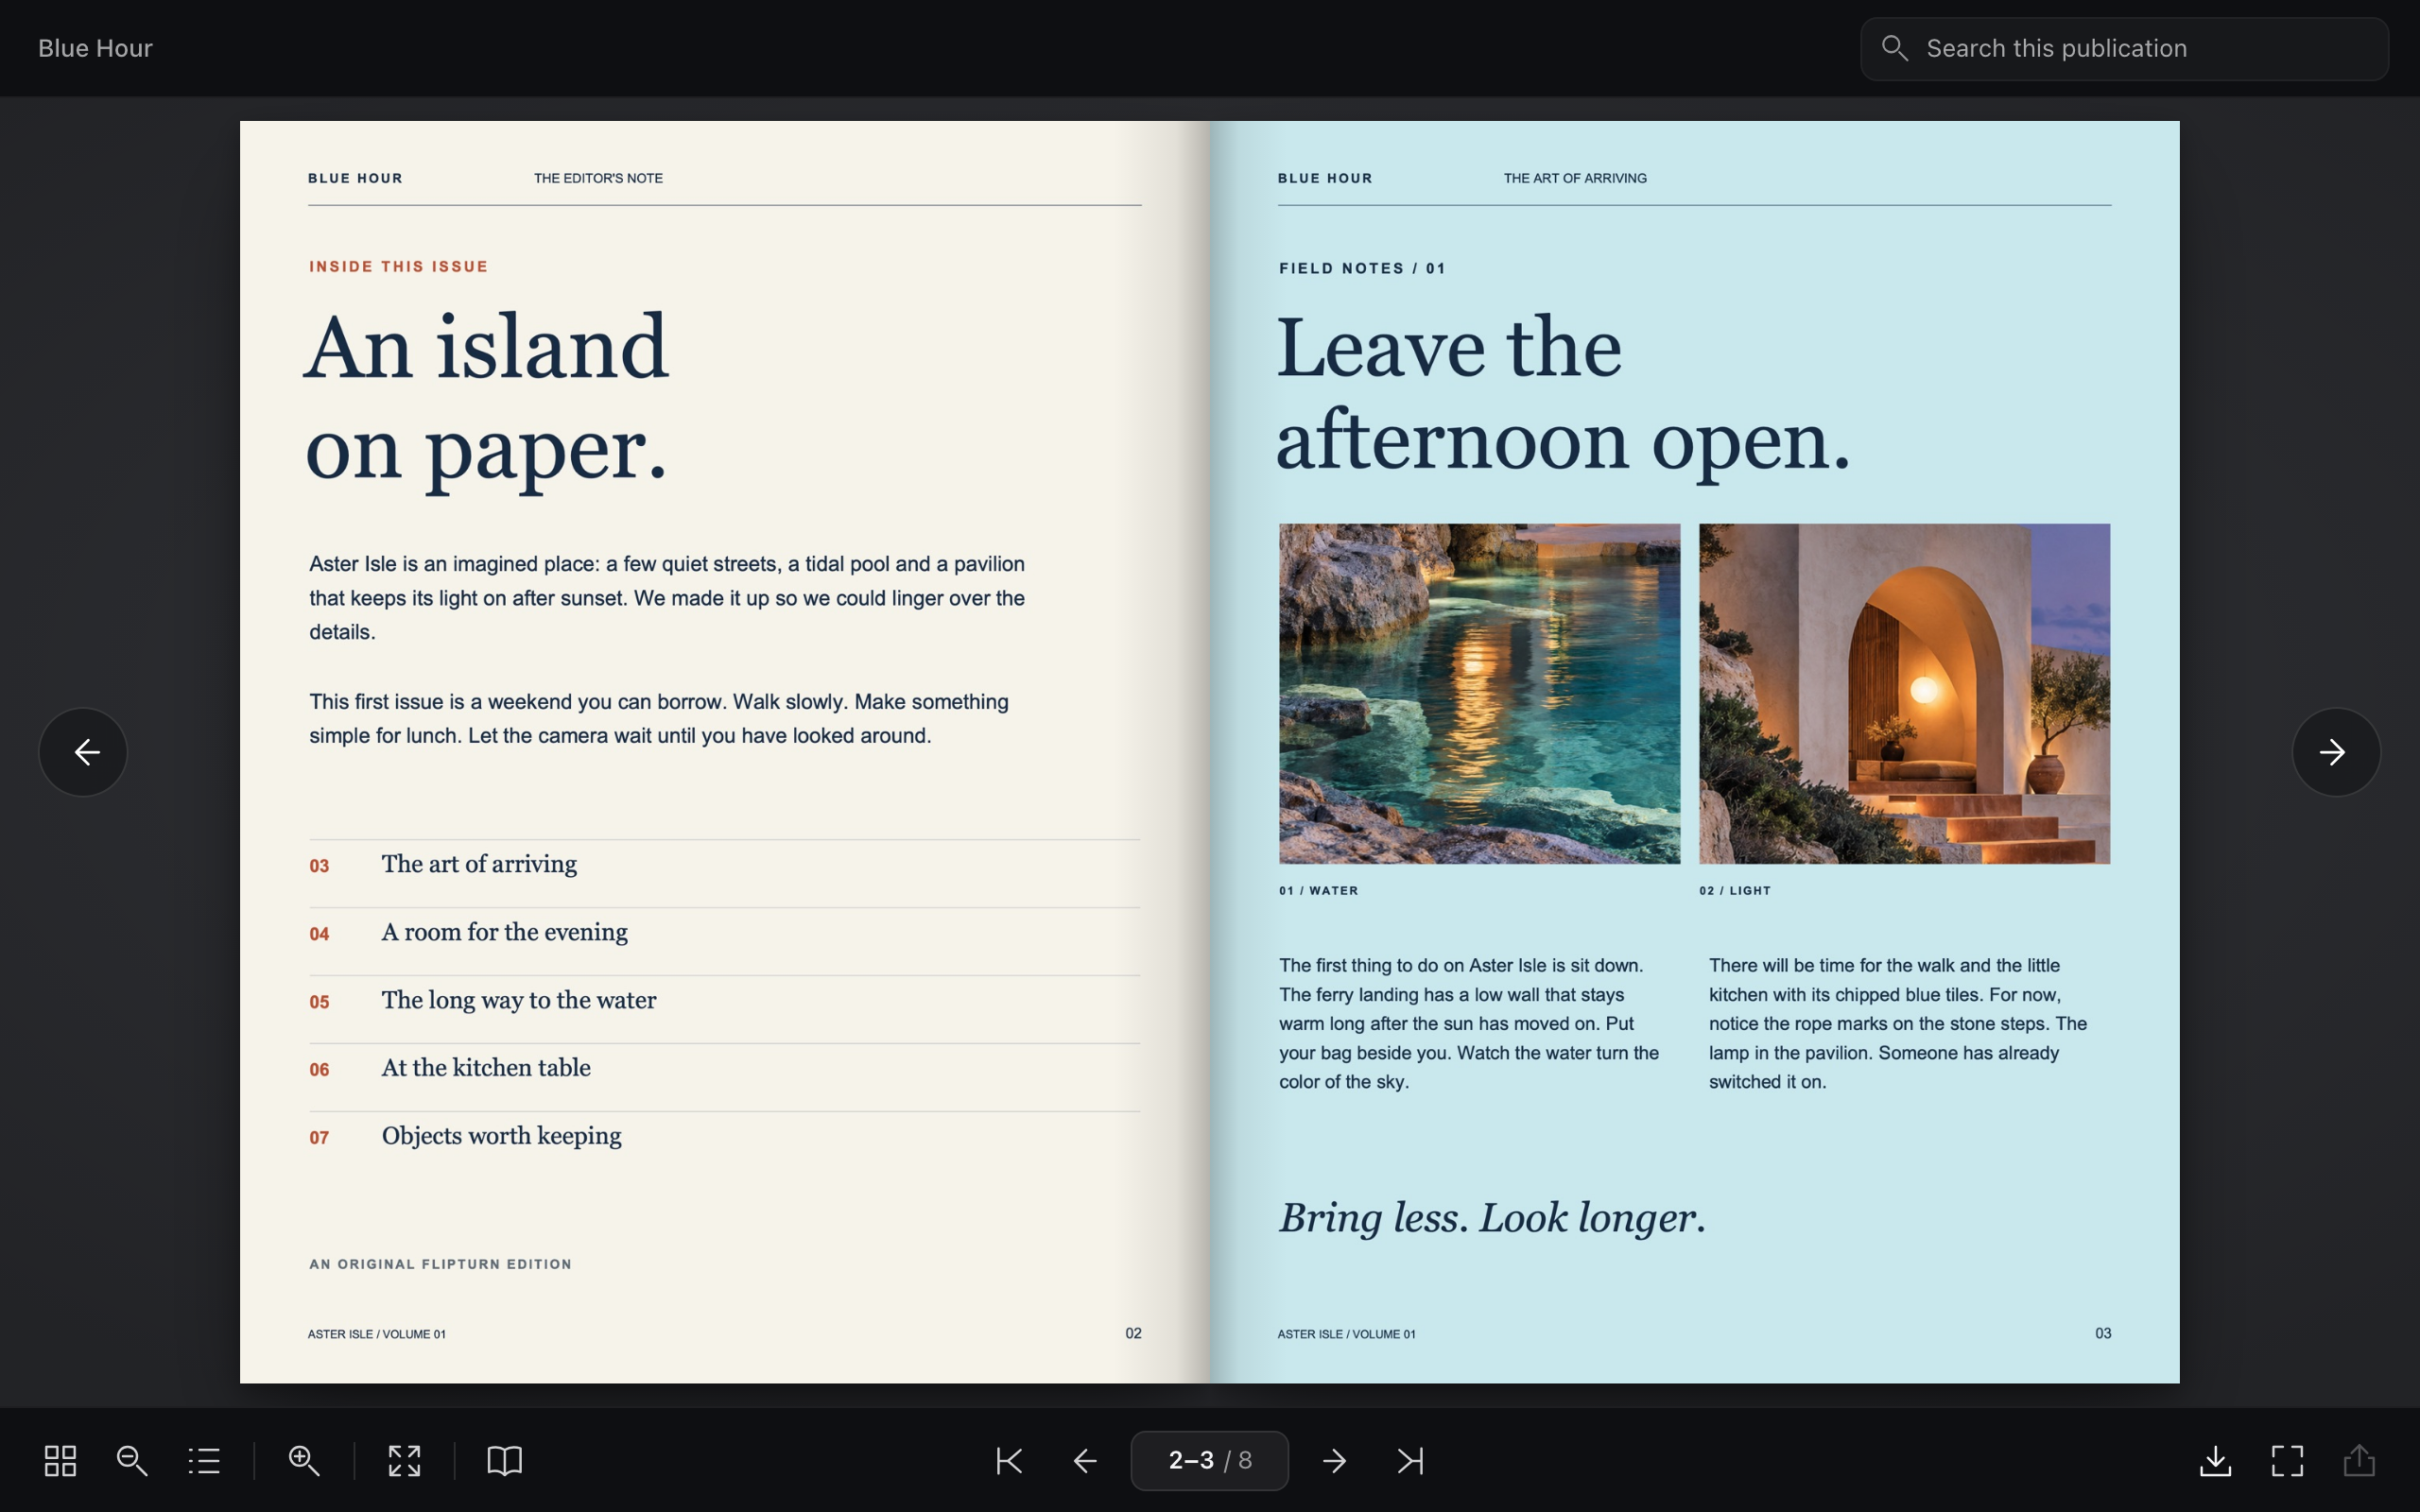Image resolution: width=2420 pixels, height=1512 pixels.
Task: Click the lit pavilion arch photo
Action: pos(1904,693)
